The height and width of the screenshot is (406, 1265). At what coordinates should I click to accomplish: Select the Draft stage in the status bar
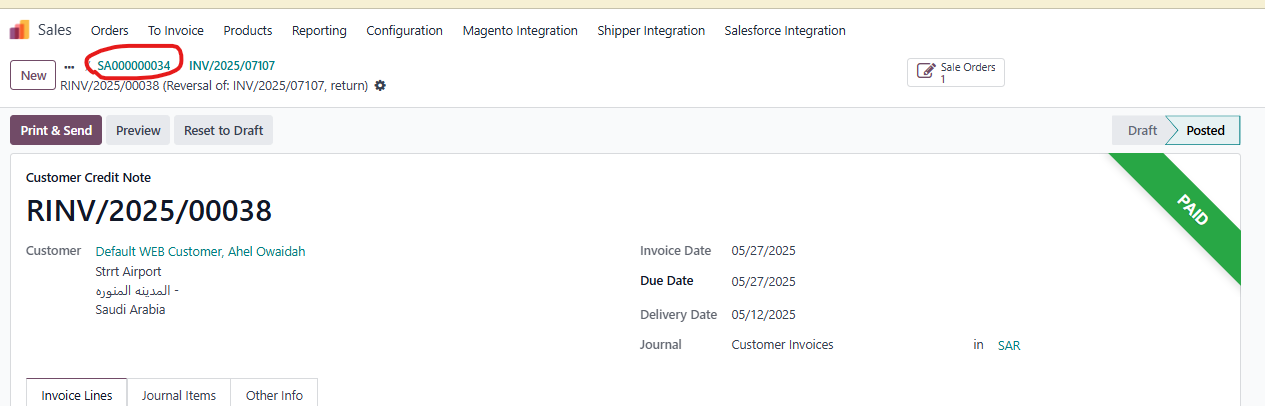click(1142, 130)
